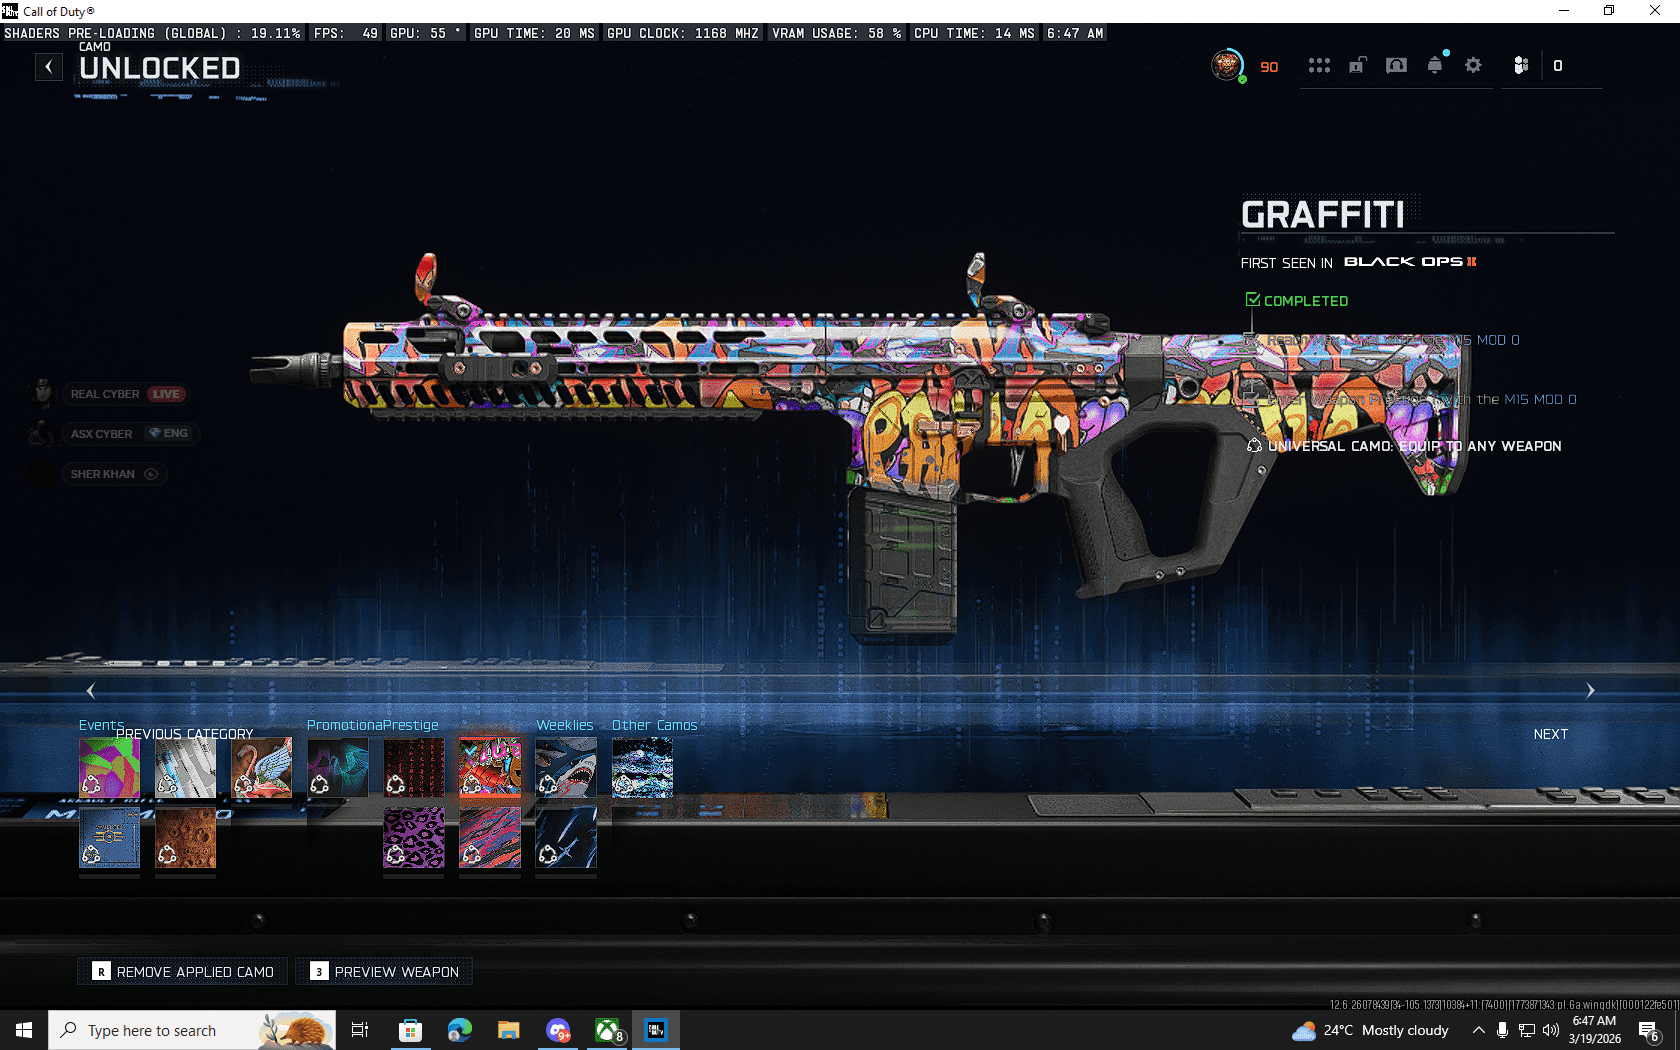The image size is (1680, 1050).
Task: Select the purple leopard print camo
Action: [413, 838]
